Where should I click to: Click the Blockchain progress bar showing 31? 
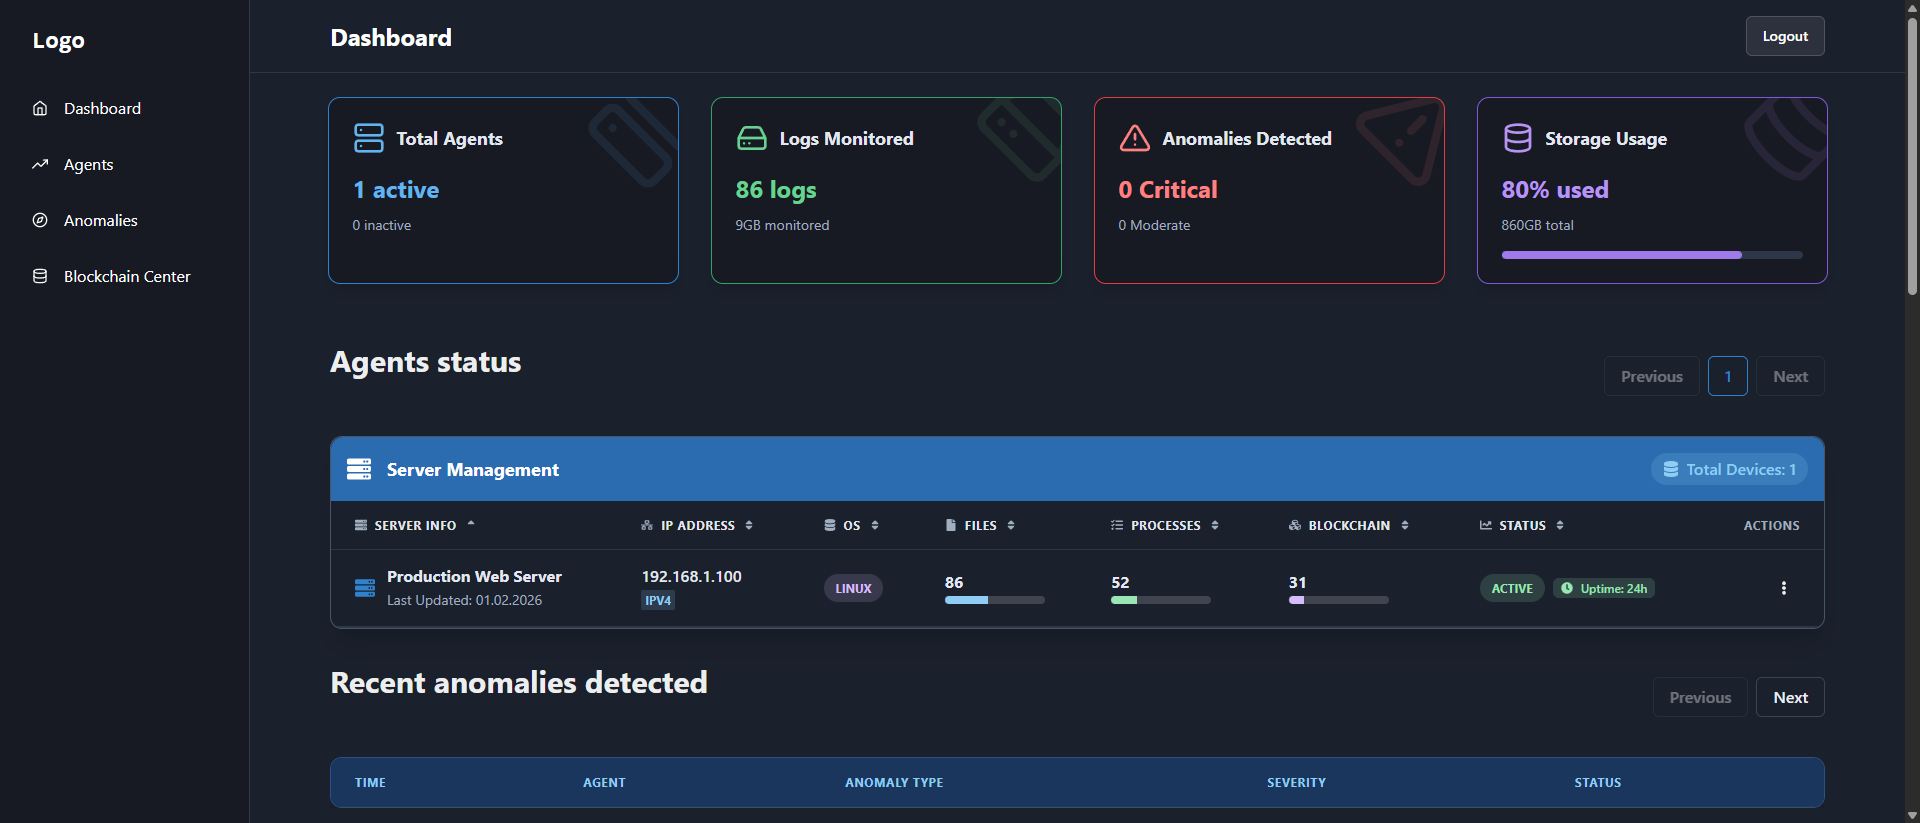coord(1339,600)
